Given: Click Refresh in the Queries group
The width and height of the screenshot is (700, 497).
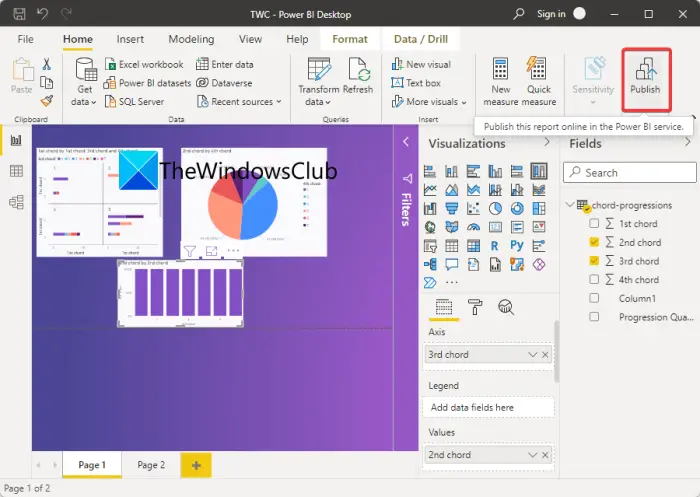Looking at the screenshot, I should (358, 76).
